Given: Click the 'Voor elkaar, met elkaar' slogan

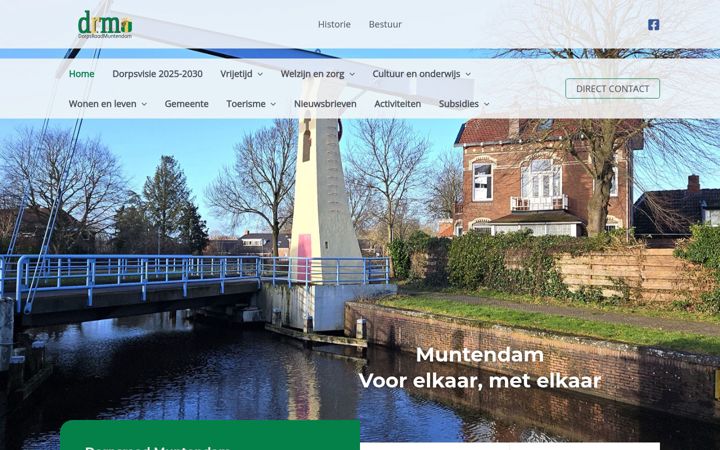Looking at the screenshot, I should coord(480,381).
